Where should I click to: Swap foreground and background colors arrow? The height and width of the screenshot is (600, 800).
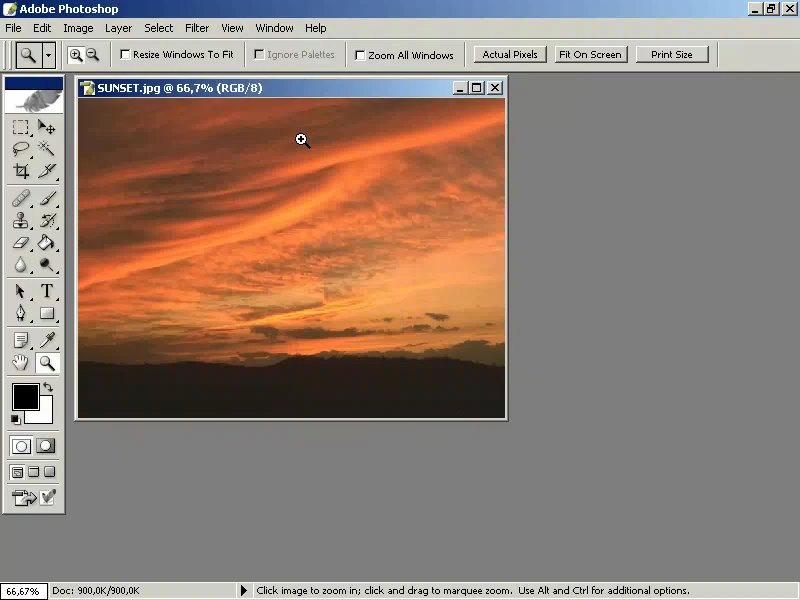pyautogui.click(x=48, y=387)
